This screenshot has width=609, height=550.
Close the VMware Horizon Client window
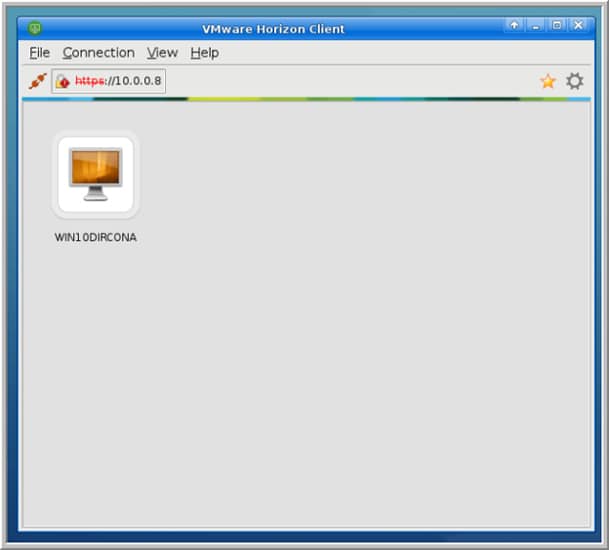(578, 26)
